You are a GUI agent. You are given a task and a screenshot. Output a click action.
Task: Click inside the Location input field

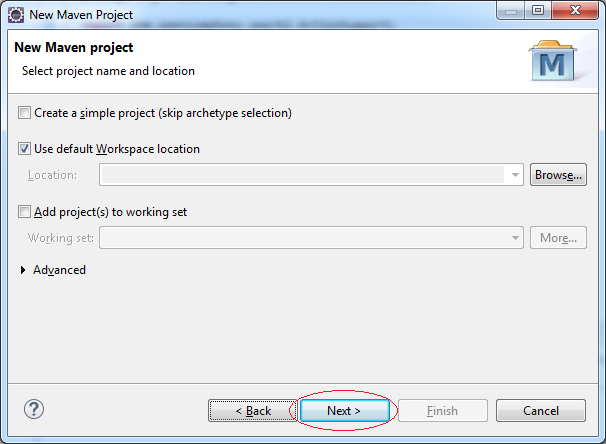[303, 175]
